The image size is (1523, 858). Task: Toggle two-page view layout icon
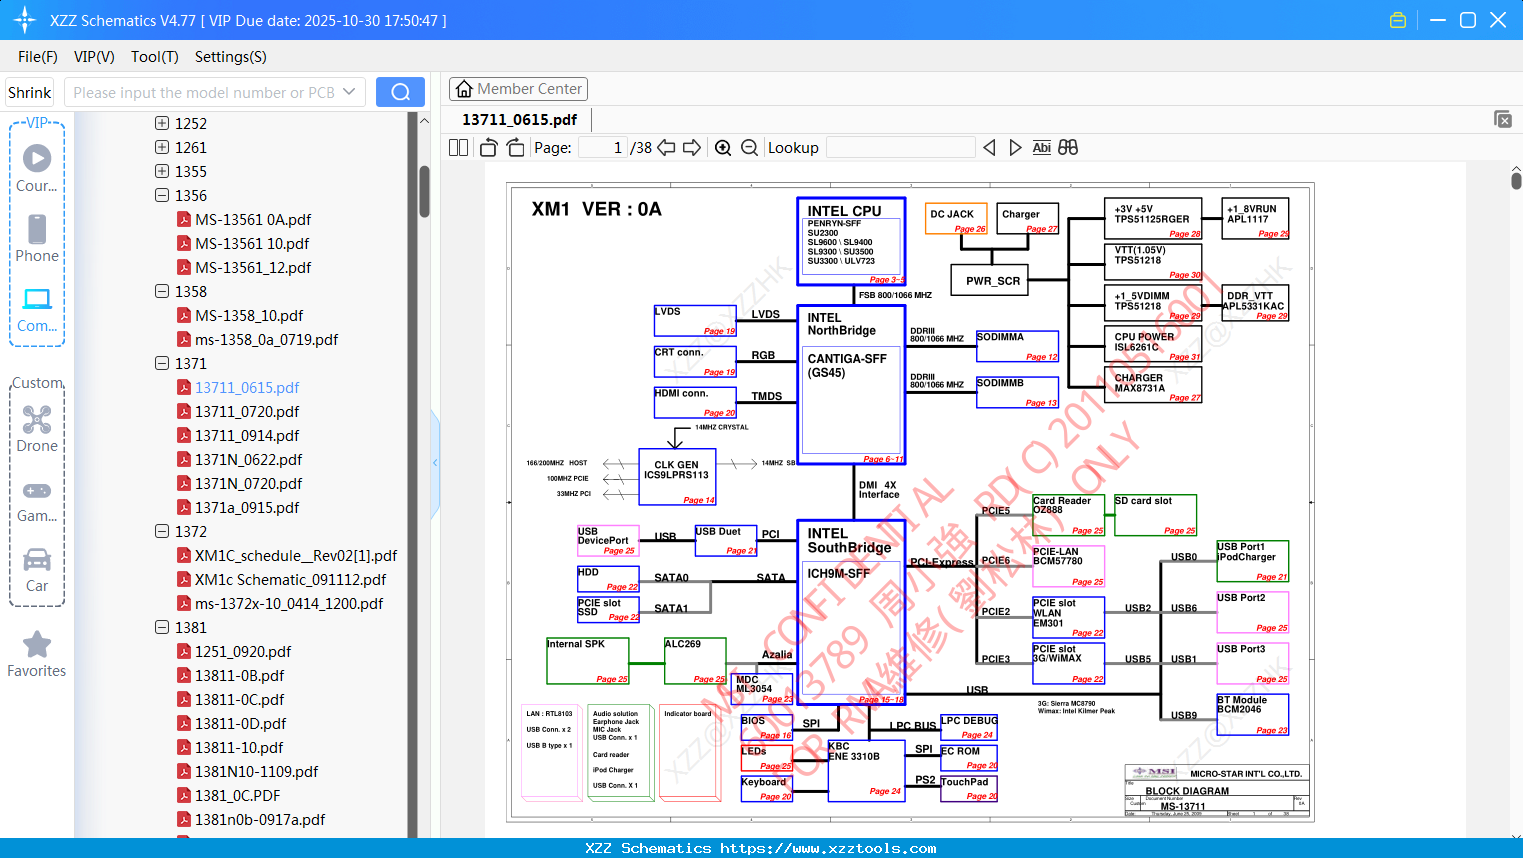[x=459, y=147]
